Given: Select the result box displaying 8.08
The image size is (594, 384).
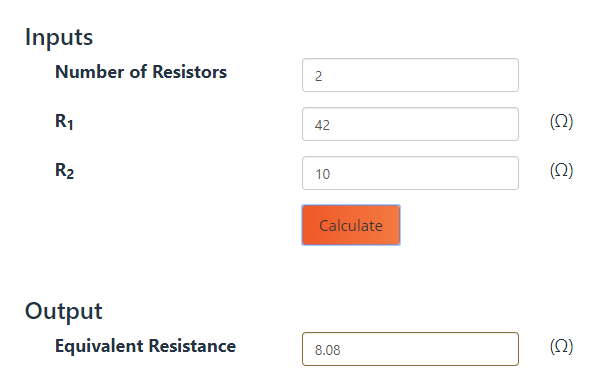Looking at the screenshot, I should pos(410,349).
